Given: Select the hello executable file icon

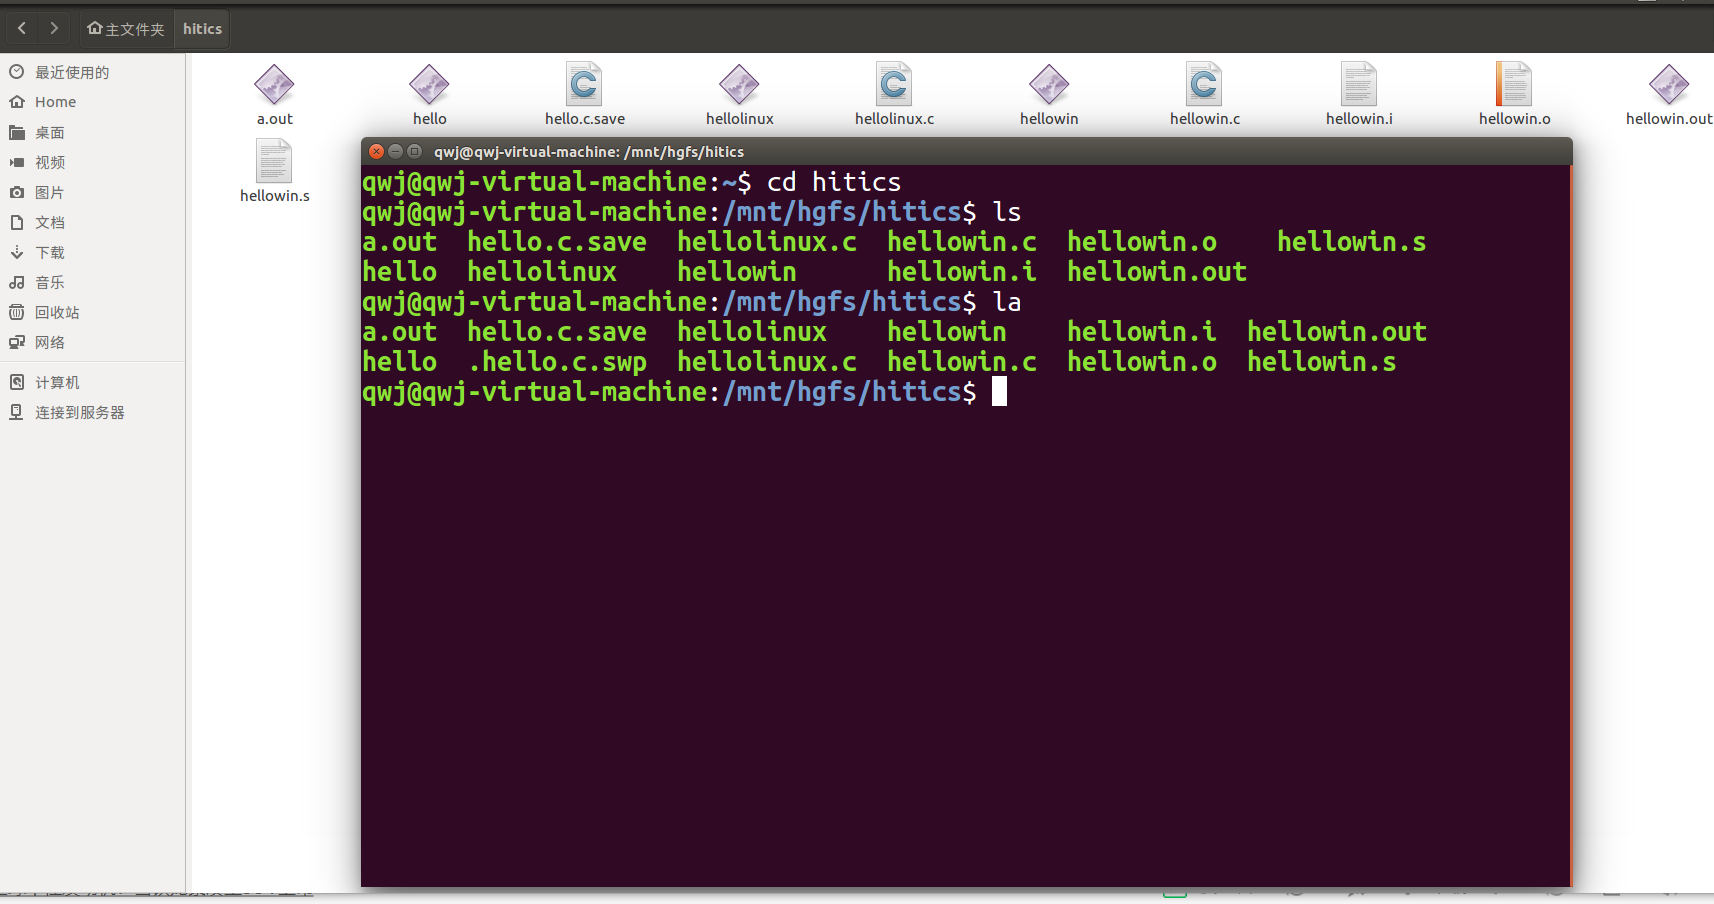Looking at the screenshot, I should (x=429, y=85).
